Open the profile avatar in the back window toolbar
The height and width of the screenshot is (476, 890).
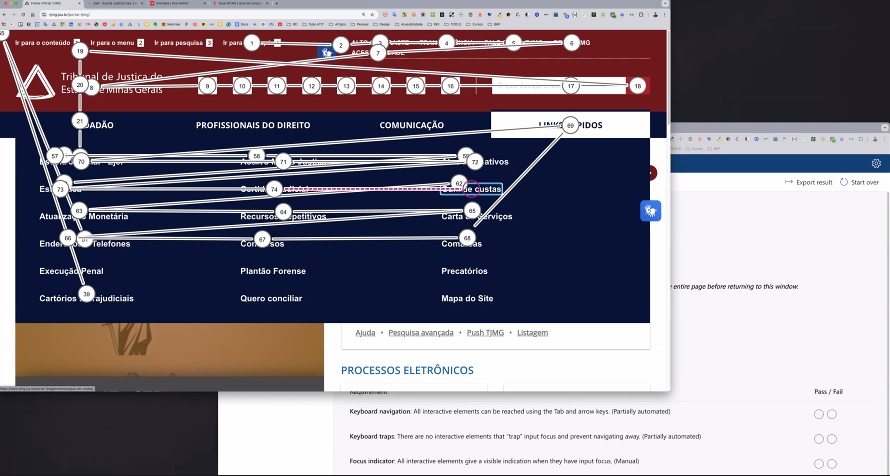(875, 139)
